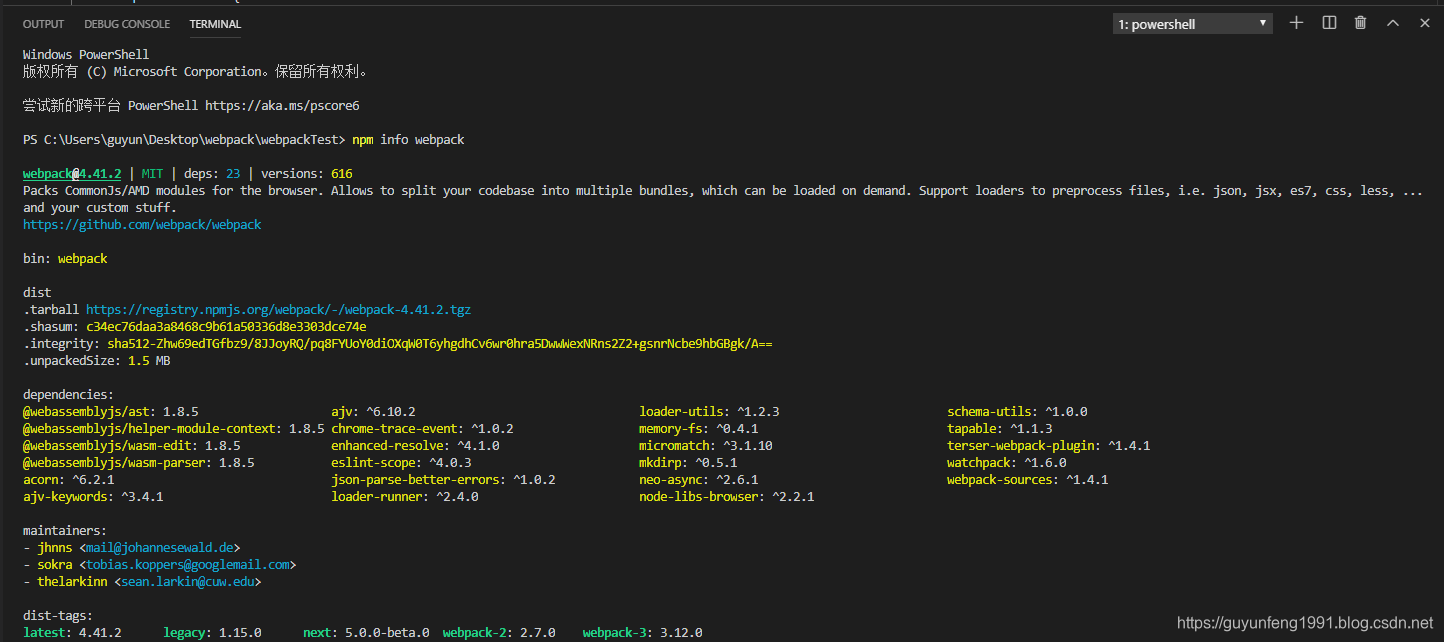Click the webpack@4.41.2 package heading
This screenshot has width=1444, height=642.
click(72, 174)
